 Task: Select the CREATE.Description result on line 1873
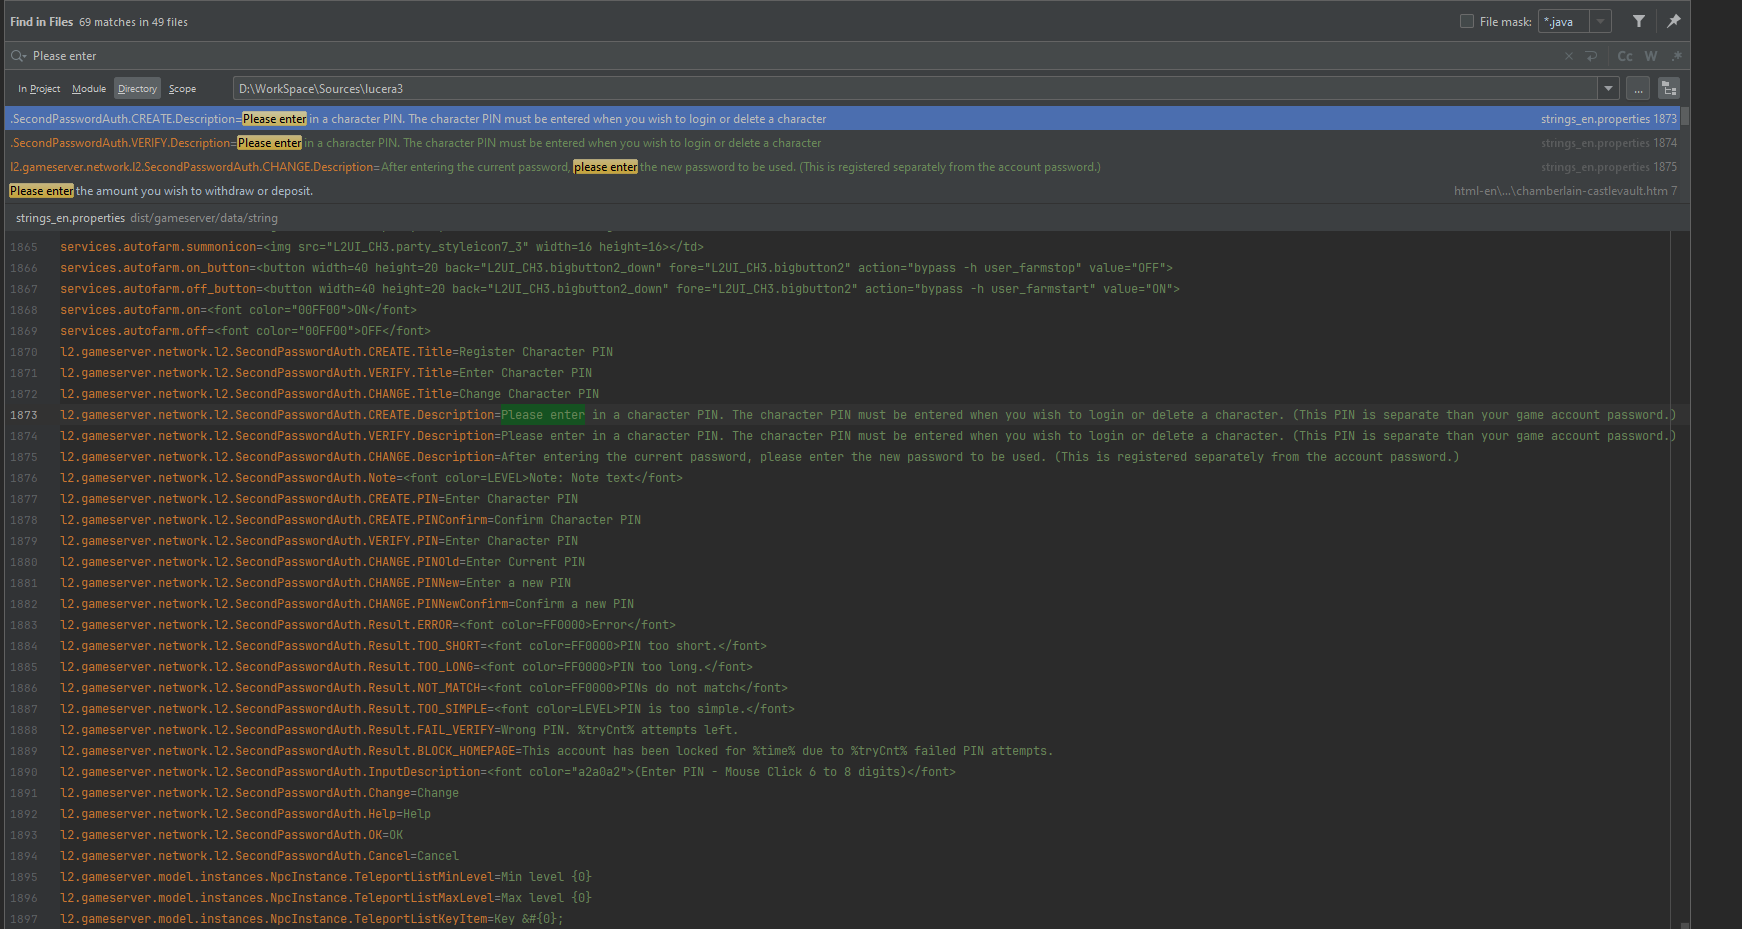click(x=843, y=119)
